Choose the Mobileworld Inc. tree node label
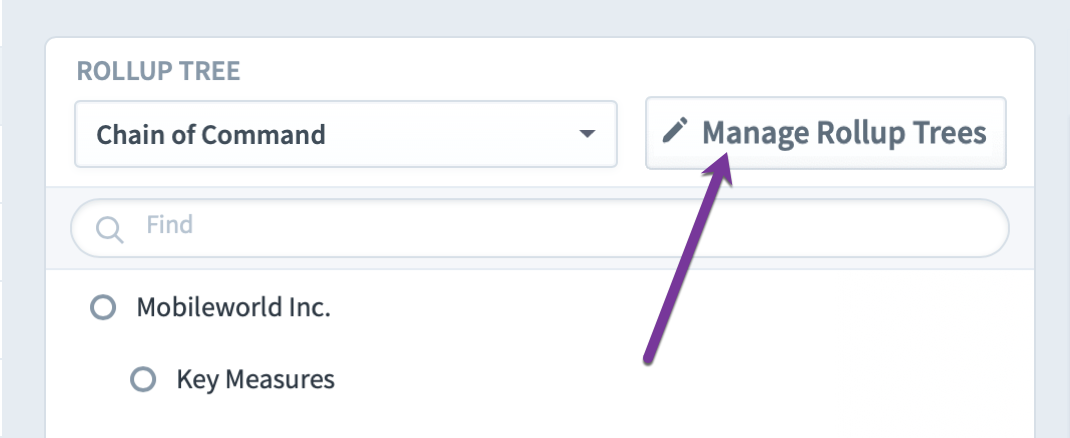This screenshot has height=438, width=1070. point(233,307)
